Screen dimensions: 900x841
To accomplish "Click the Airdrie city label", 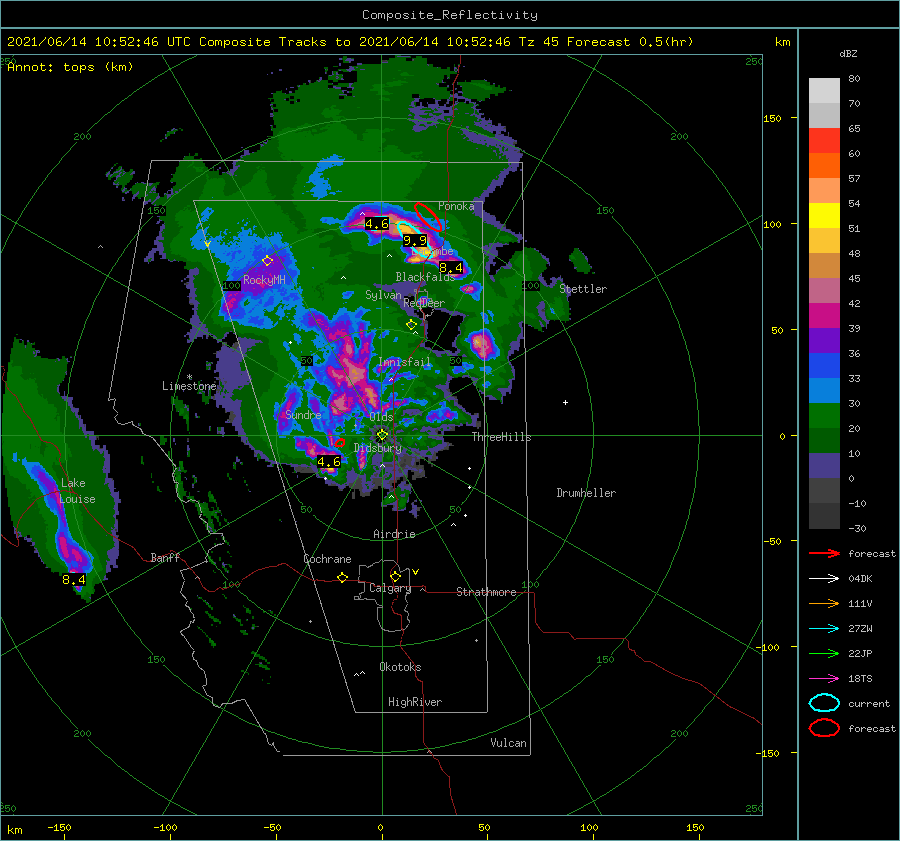I will coord(394,534).
